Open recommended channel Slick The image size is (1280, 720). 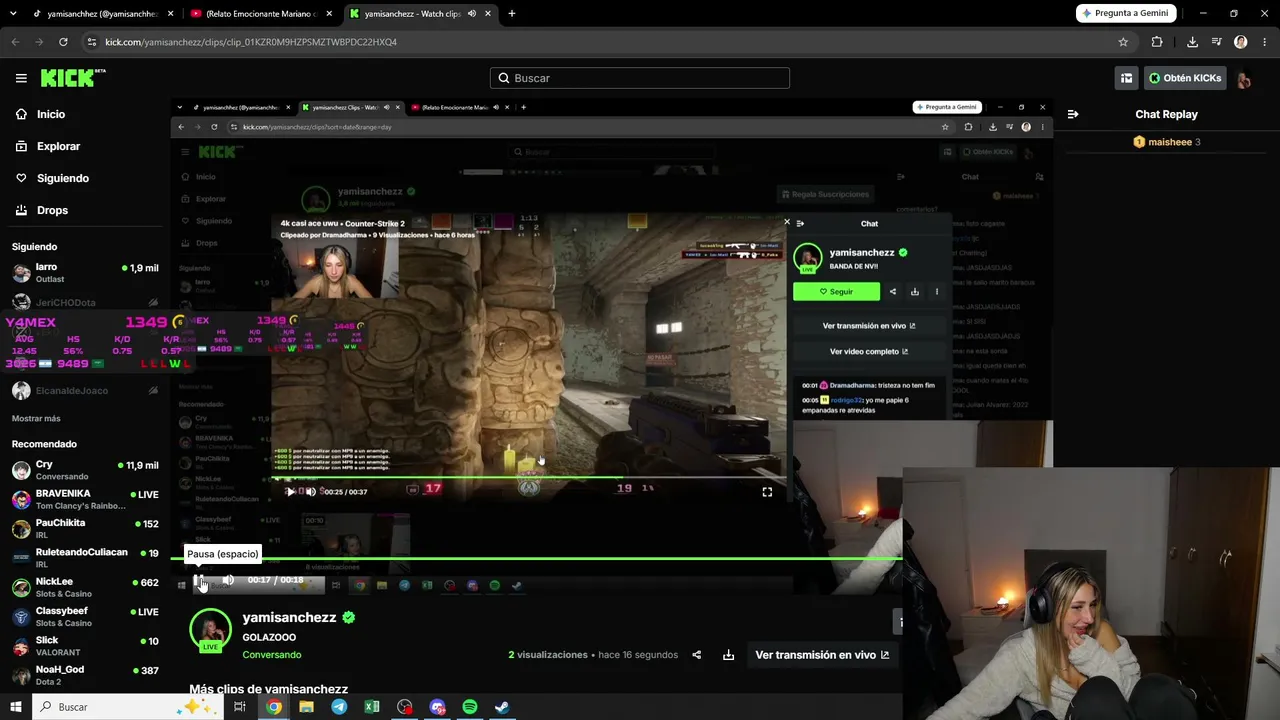coord(85,646)
